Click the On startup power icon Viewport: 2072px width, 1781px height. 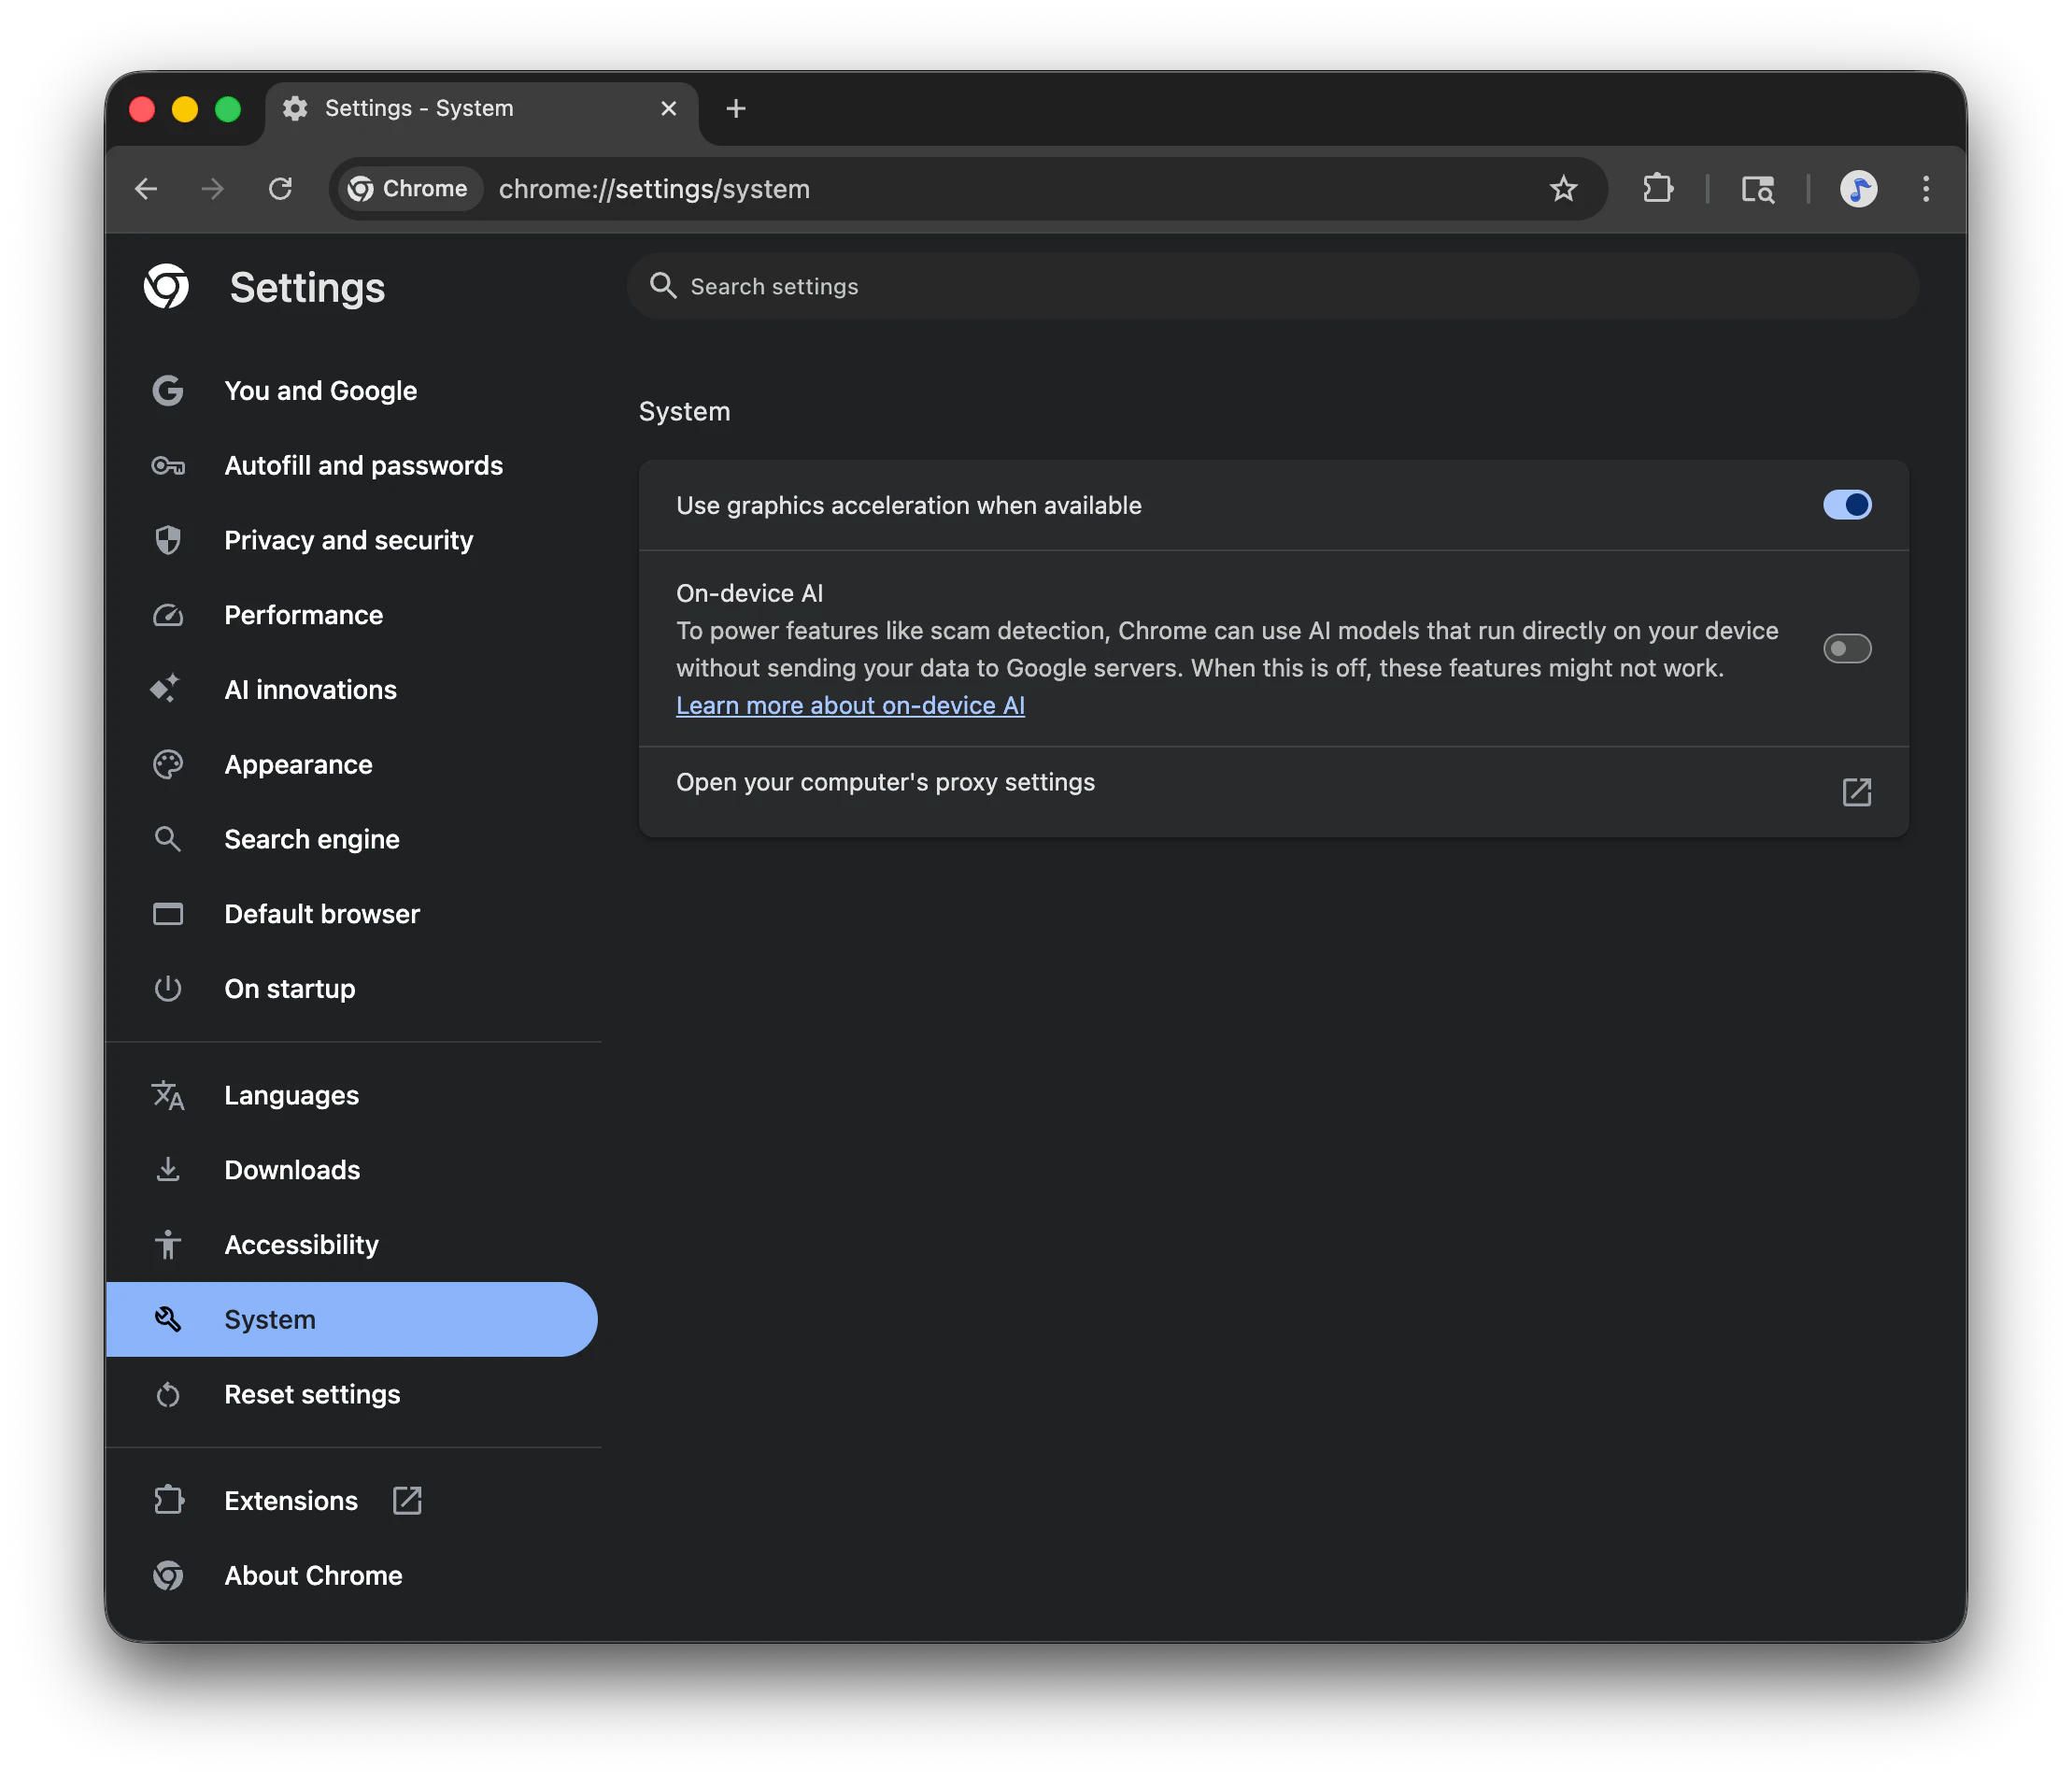[168, 989]
